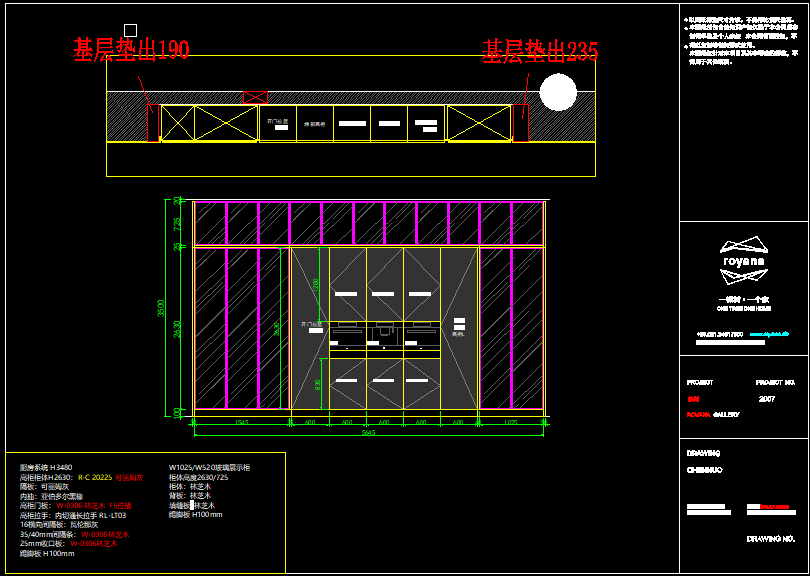The height and width of the screenshot is (576, 810).
Task: Select the white circle in plan view
Action: pos(558,92)
